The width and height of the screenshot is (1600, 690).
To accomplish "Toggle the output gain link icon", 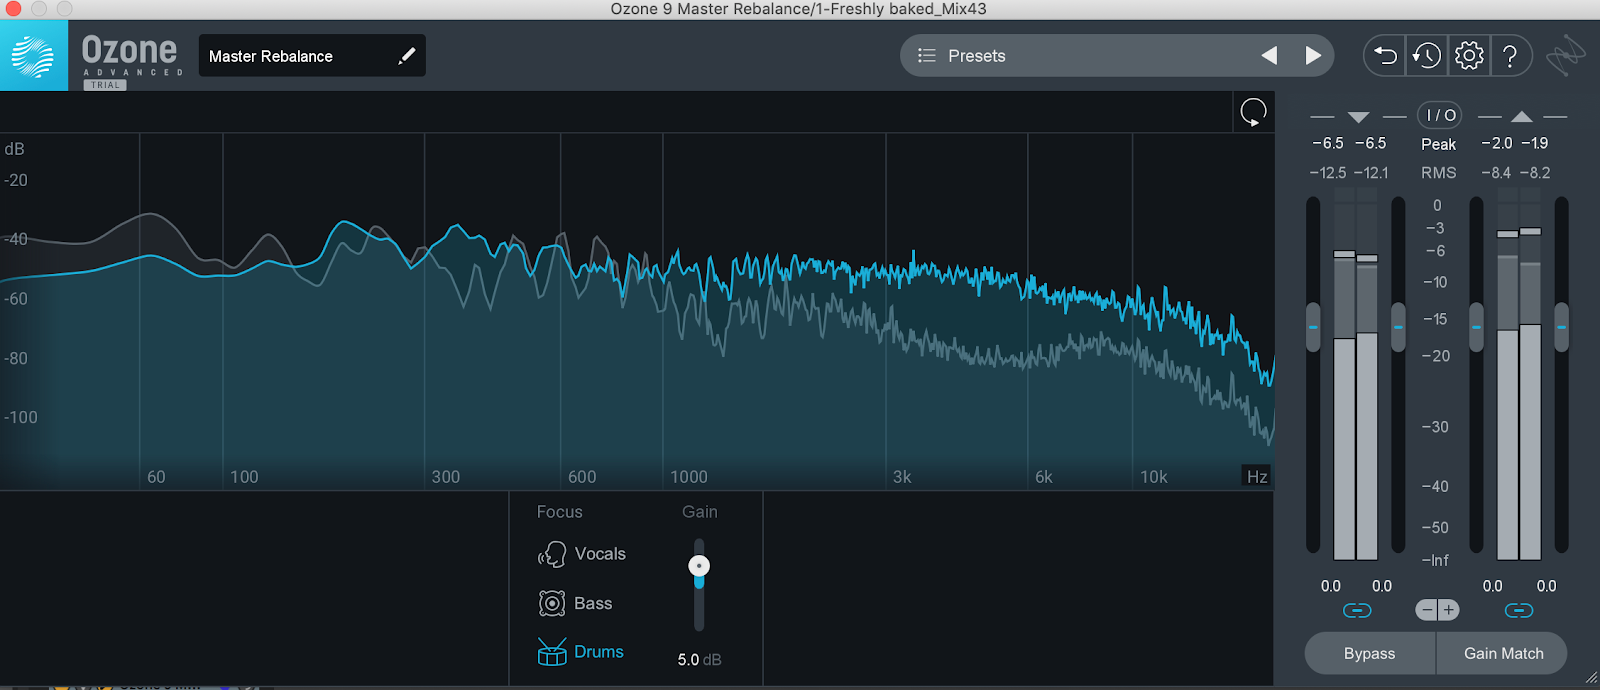I will [x=1518, y=610].
